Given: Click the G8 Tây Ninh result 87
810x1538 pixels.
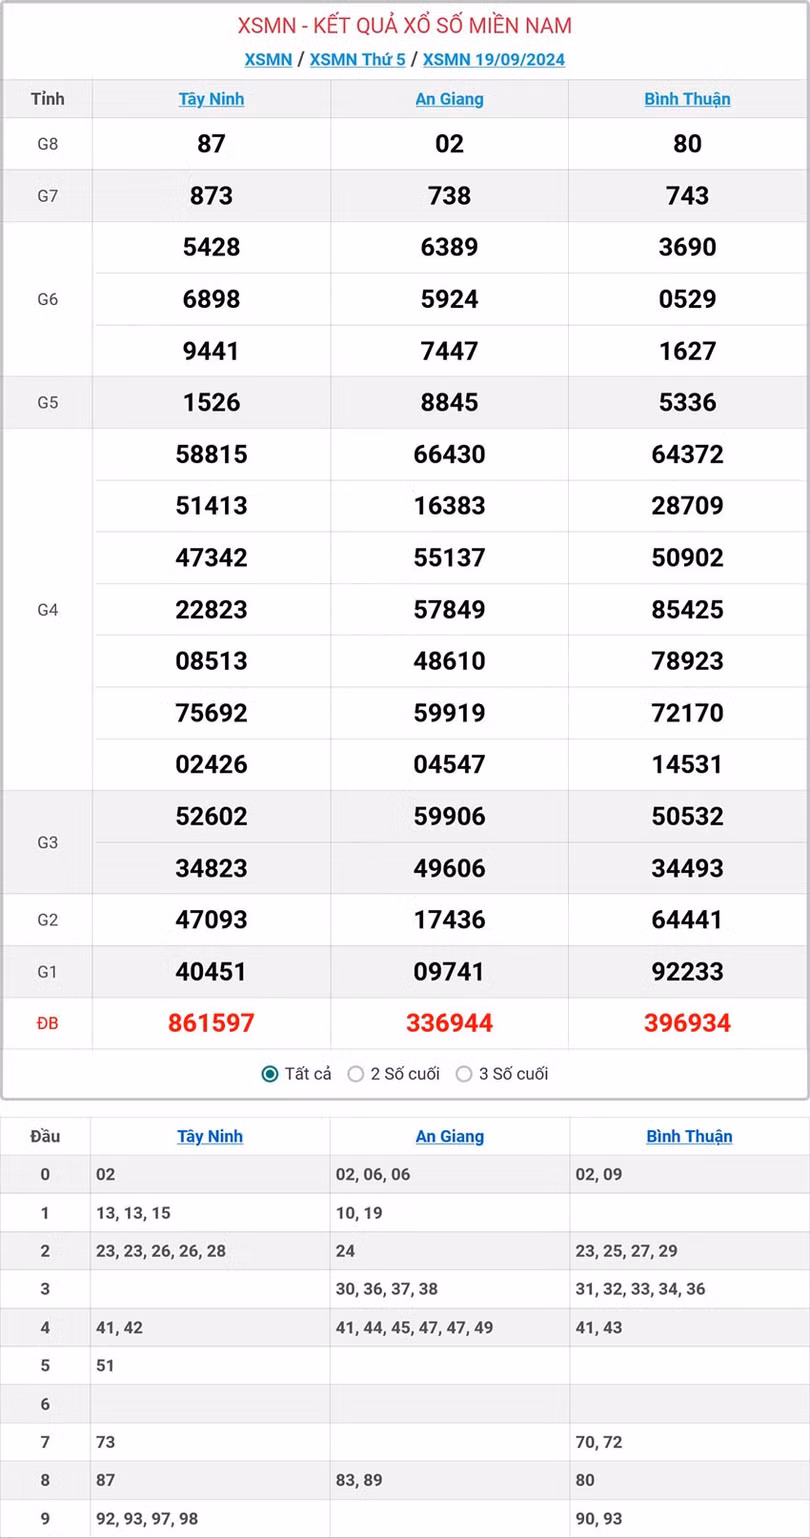Looking at the screenshot, I should 211,144.
